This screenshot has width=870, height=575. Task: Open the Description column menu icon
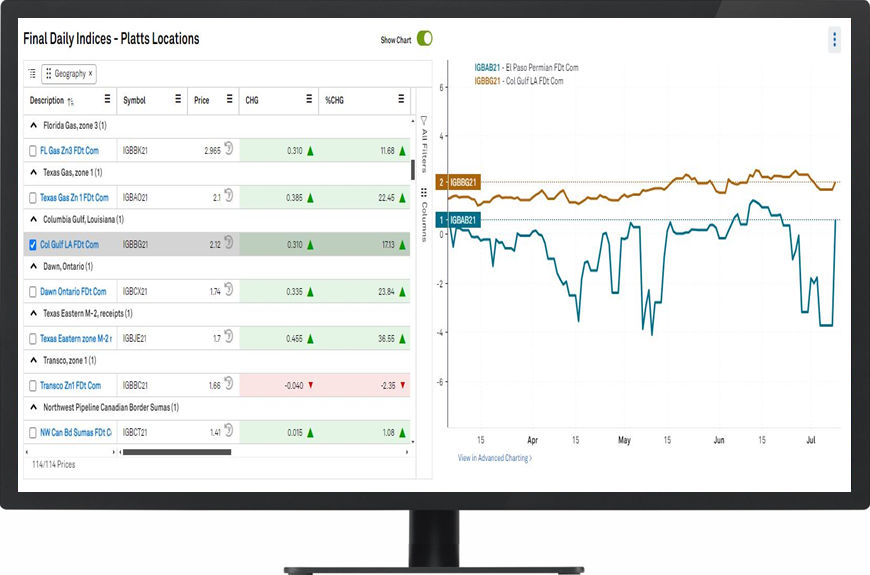(107, 100)
